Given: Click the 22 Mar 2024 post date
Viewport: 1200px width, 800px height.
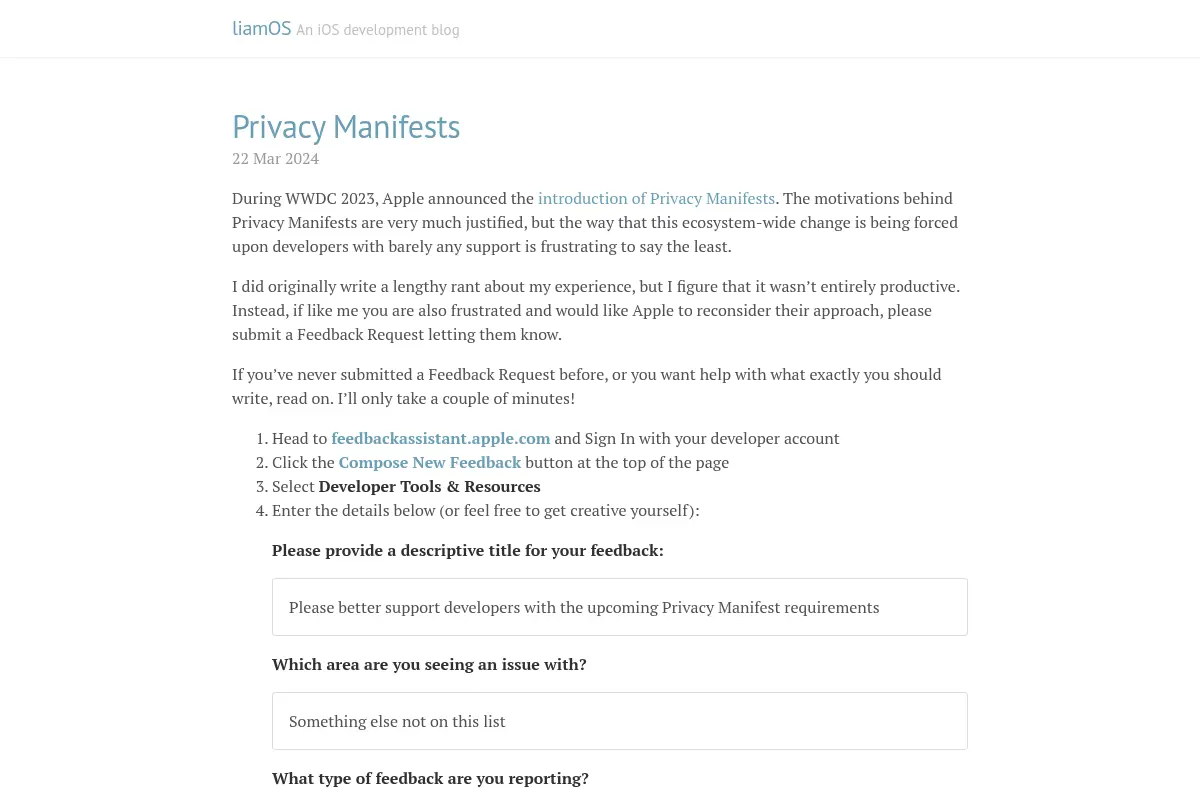Looking at the screenshot, I should (276, 159).
